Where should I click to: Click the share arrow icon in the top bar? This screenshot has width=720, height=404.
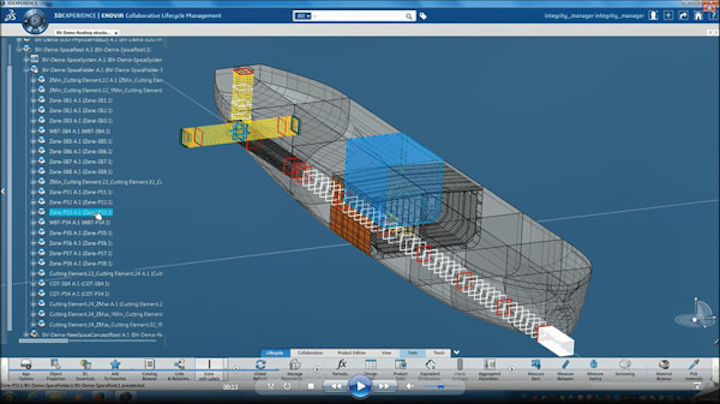coord(683,16)
